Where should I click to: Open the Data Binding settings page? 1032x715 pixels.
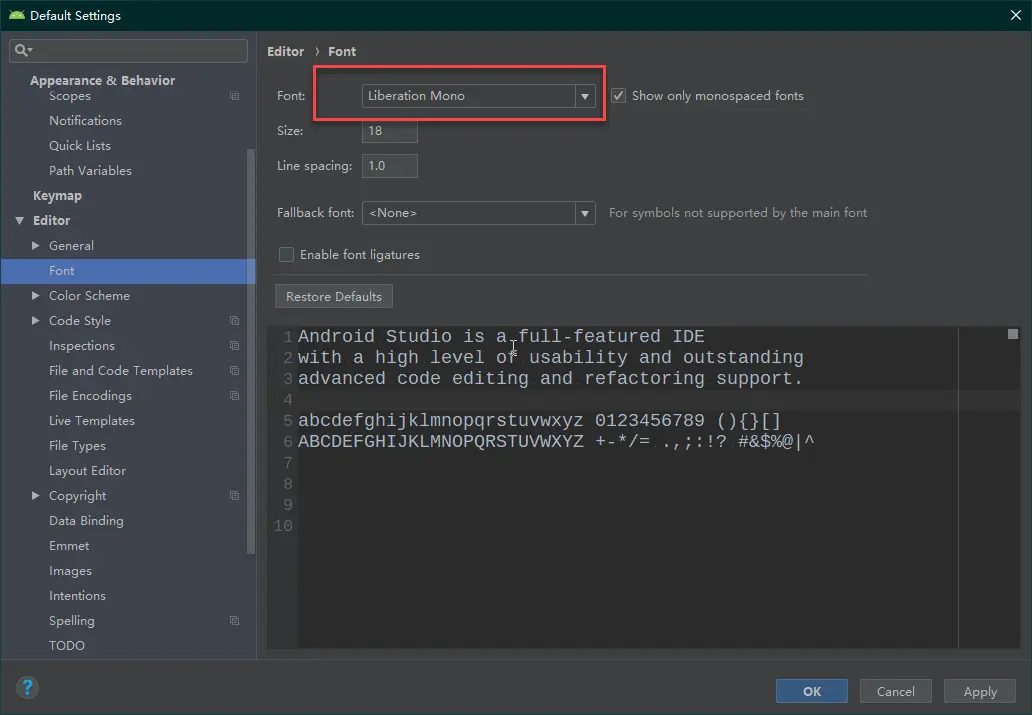pyautogui.click(x=86, y=521)
